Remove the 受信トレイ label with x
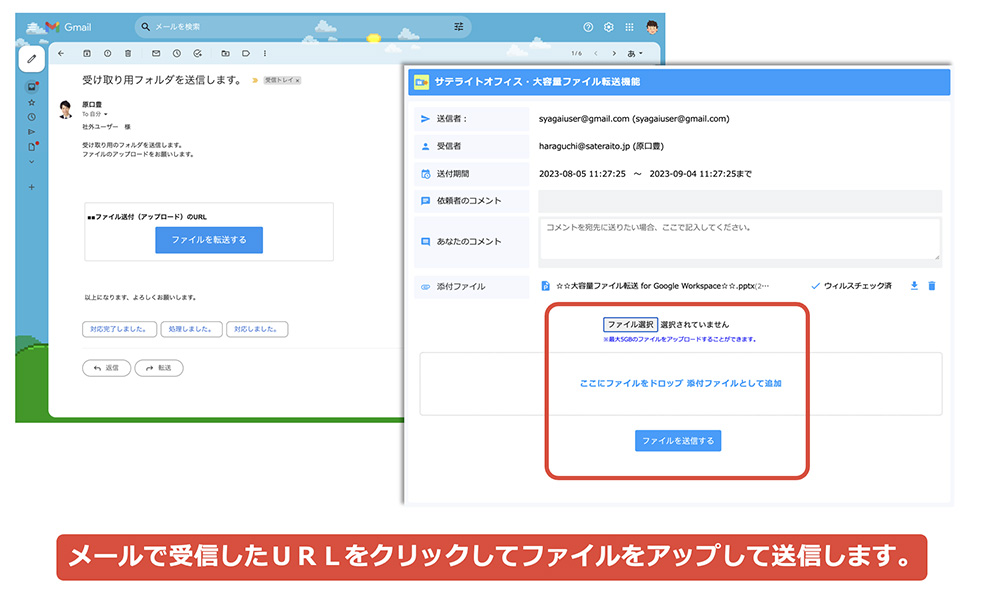 click(297, 80)
